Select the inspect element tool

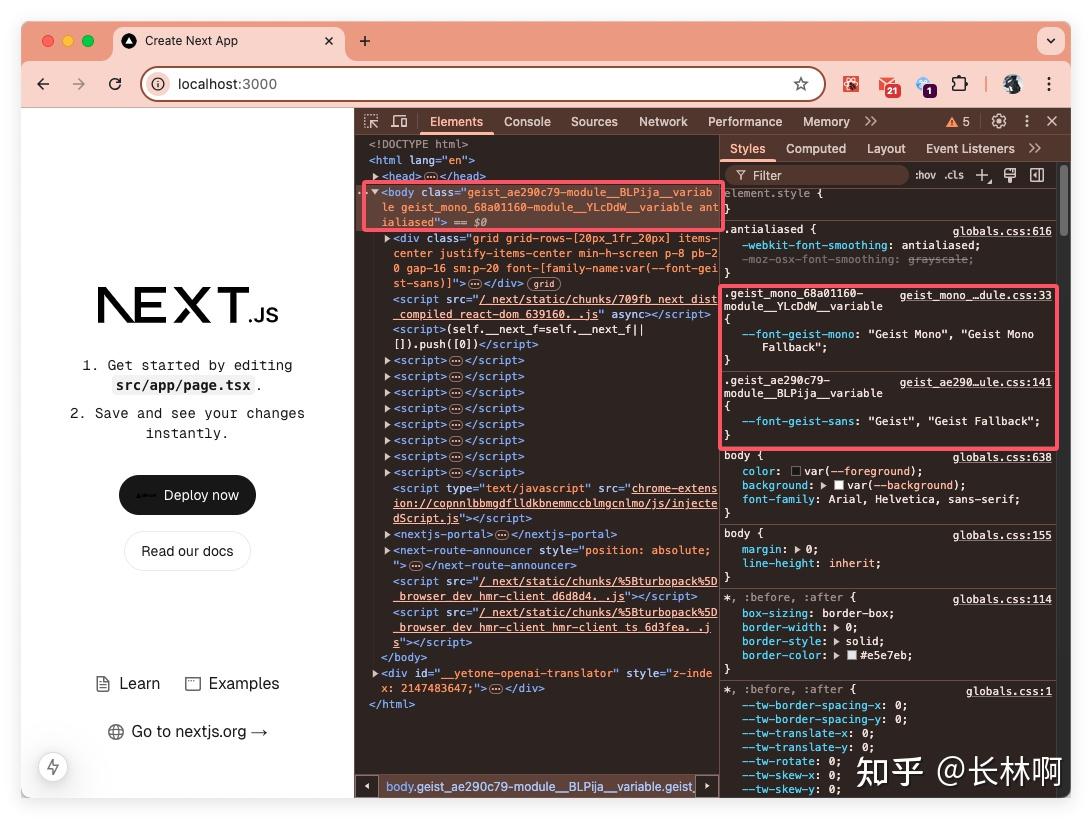371,121
